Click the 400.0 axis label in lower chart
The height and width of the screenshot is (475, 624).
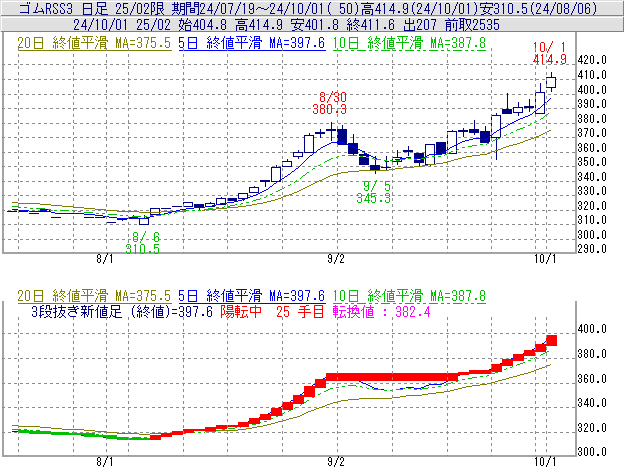[x=592, y=329]
